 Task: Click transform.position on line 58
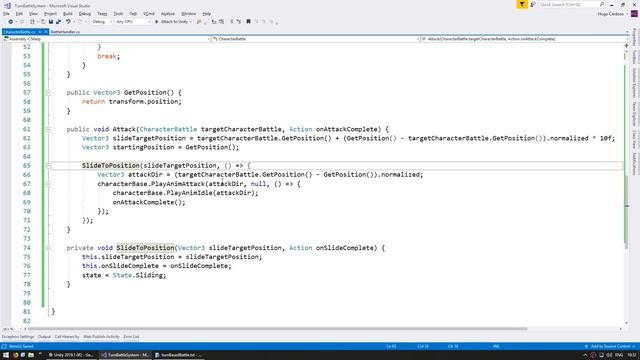point(143,102)
